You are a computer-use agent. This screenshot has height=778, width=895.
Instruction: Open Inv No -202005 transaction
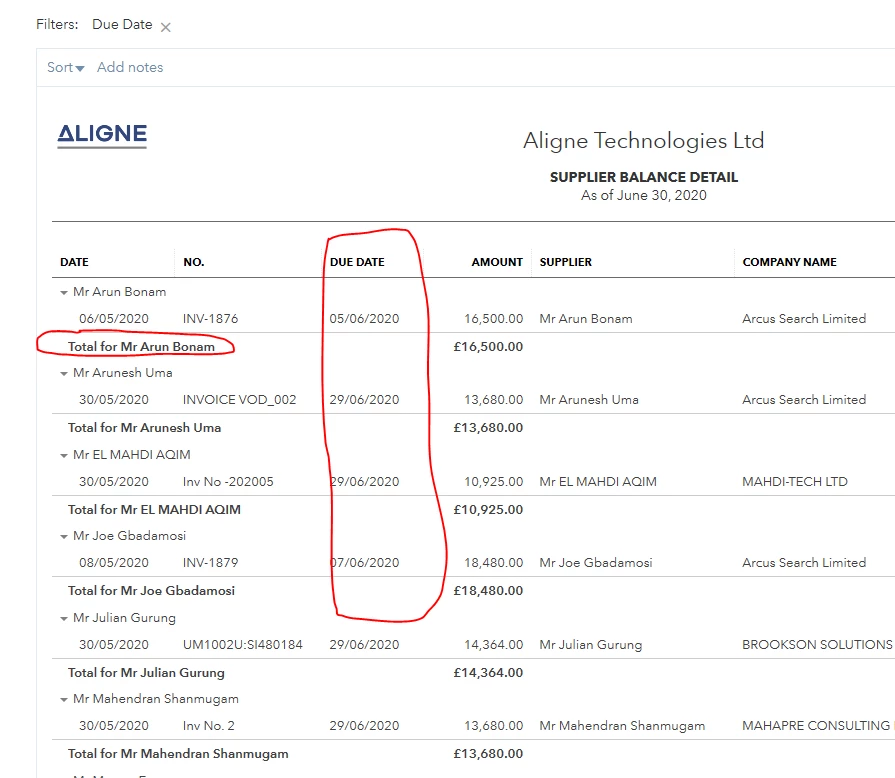pos(228,482)
